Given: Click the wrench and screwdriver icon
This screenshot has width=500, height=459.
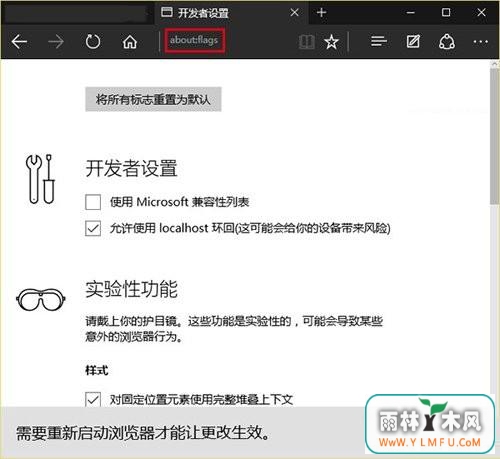Looking at the screenshot, I should point(40,179).
